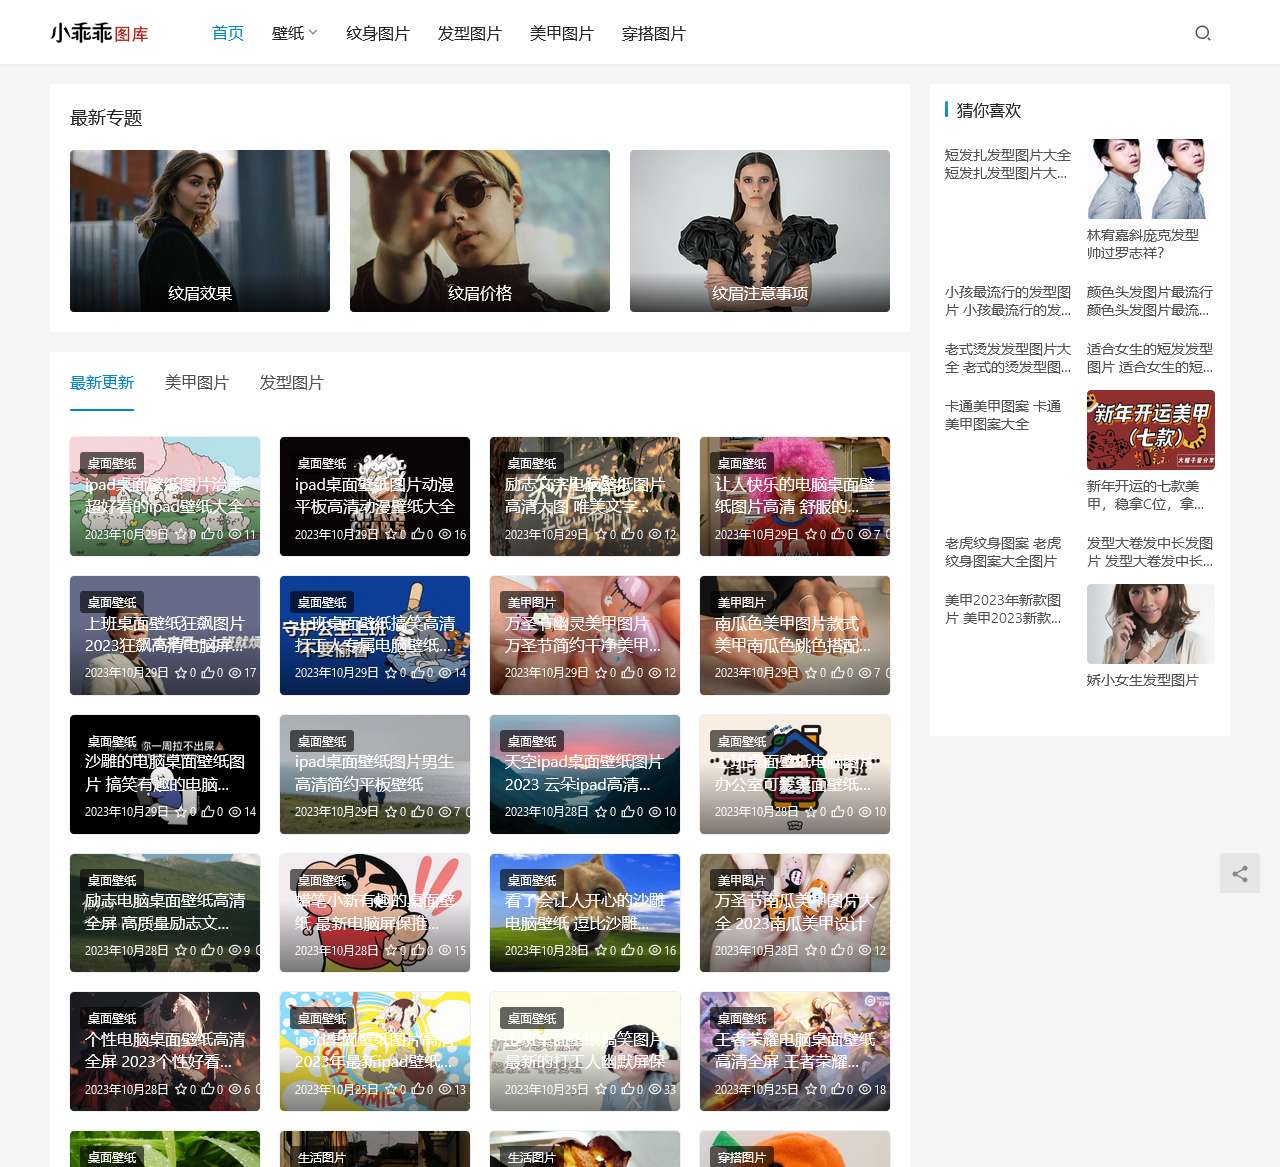Click star icon on 王者荣耀电脑桌面壁纸 card

pyautogui.click(x=811, y=1091)
